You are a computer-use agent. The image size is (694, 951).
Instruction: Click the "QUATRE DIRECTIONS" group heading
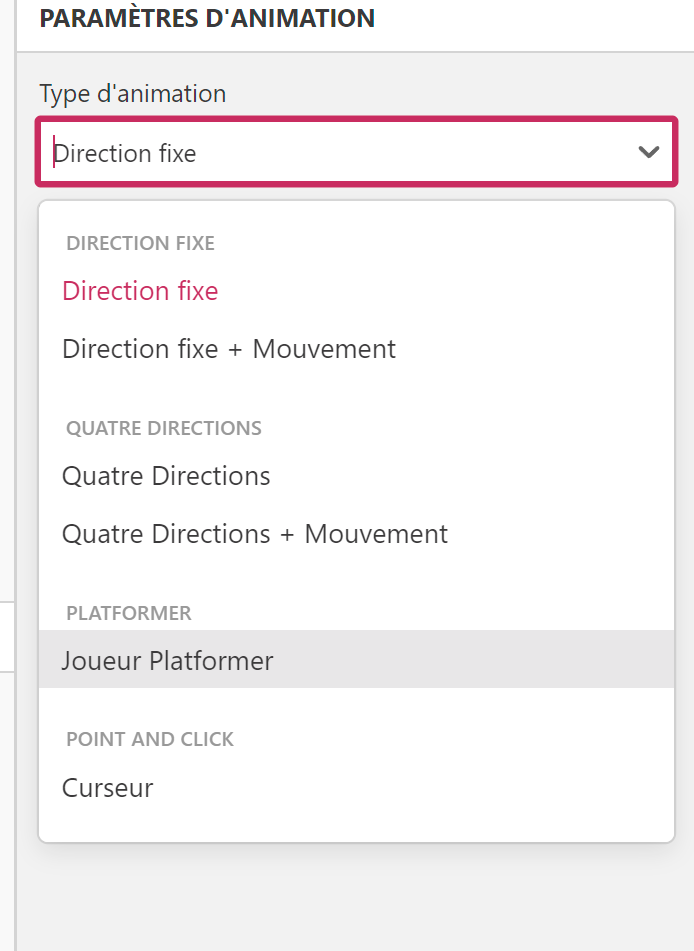coord(164,428)
